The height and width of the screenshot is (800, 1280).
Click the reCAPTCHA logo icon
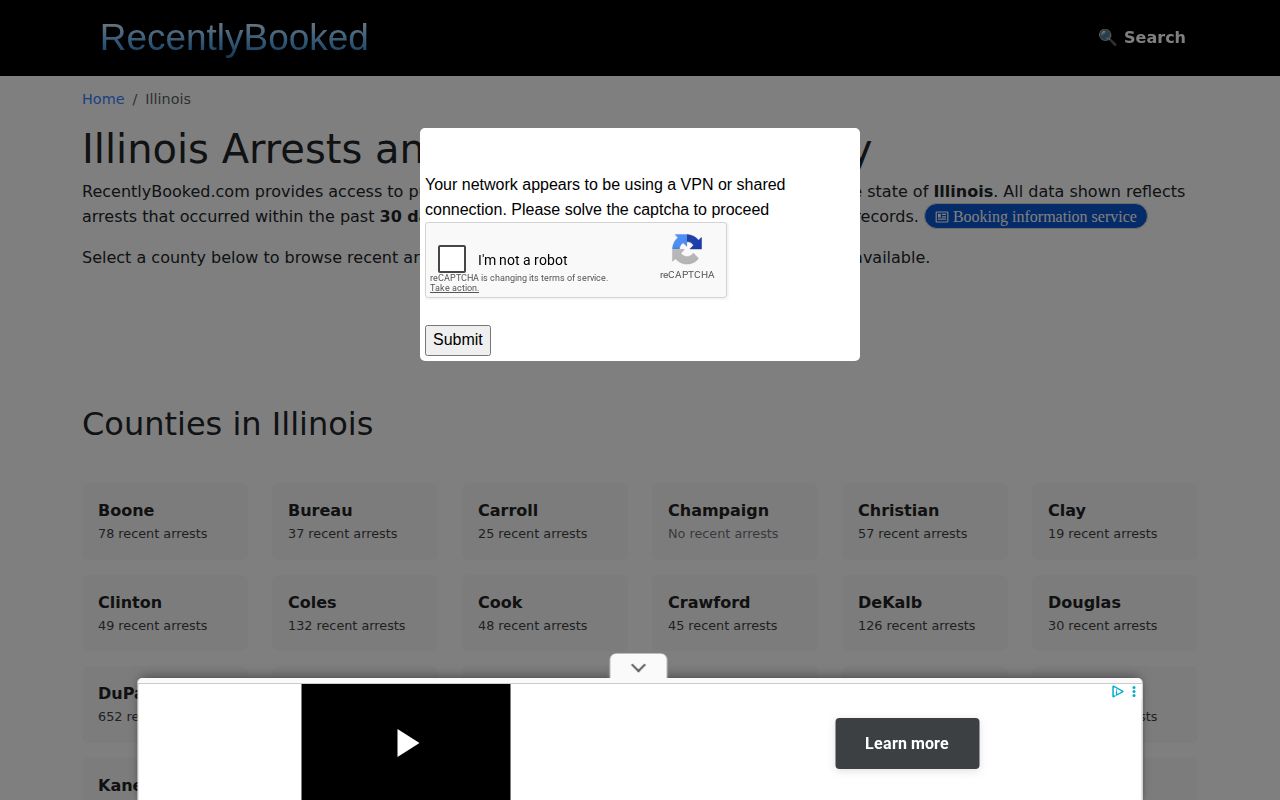coord(687,250)
